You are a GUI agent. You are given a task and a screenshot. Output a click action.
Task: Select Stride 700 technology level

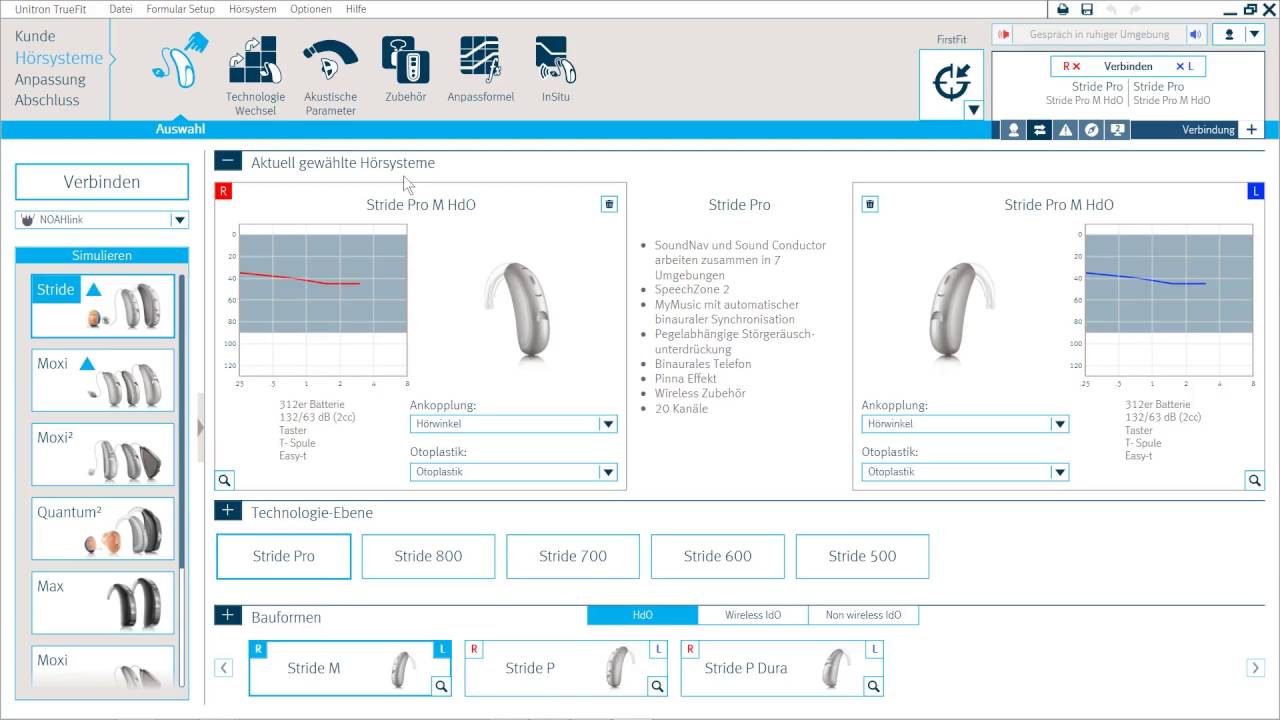(x=573, y=556)
